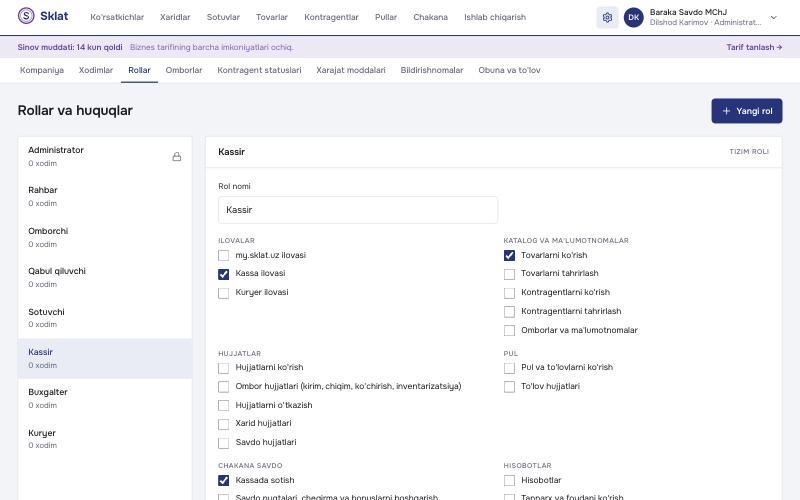Viewport: 800px width, 500px height.
Task: Open the Ko'rsatkichlar menu
Action: click(x=117, y=17)
